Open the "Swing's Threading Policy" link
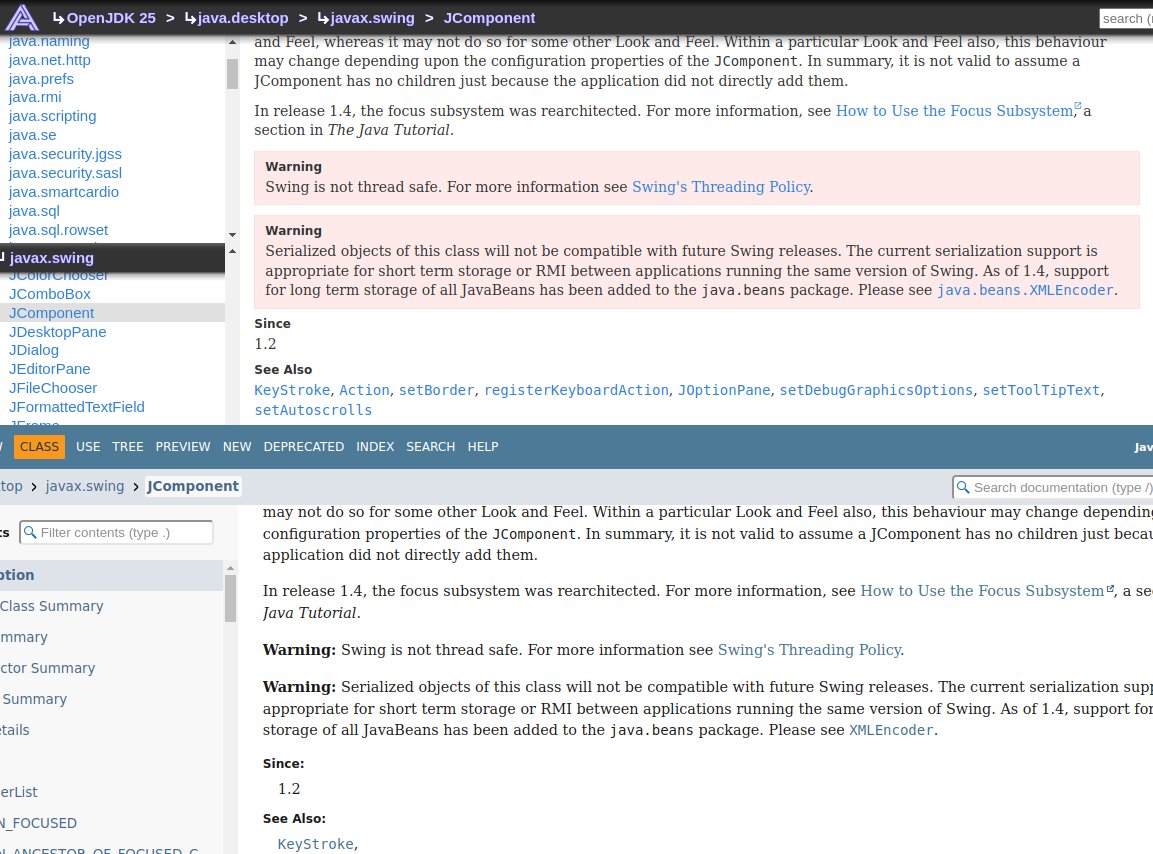1153x854 pixels. (x=721, y=187)
